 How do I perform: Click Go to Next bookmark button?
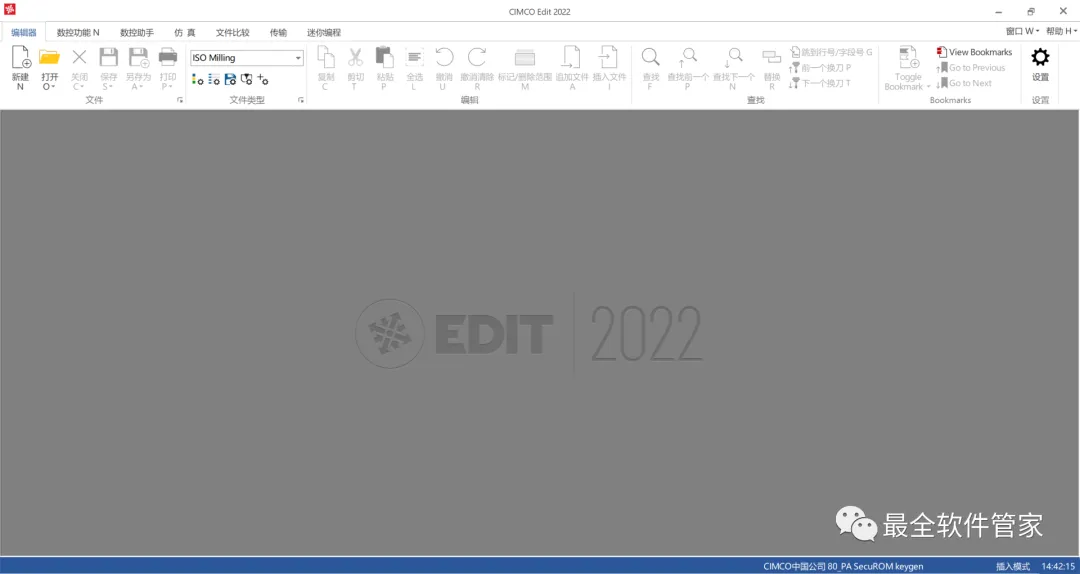(964, 83)
